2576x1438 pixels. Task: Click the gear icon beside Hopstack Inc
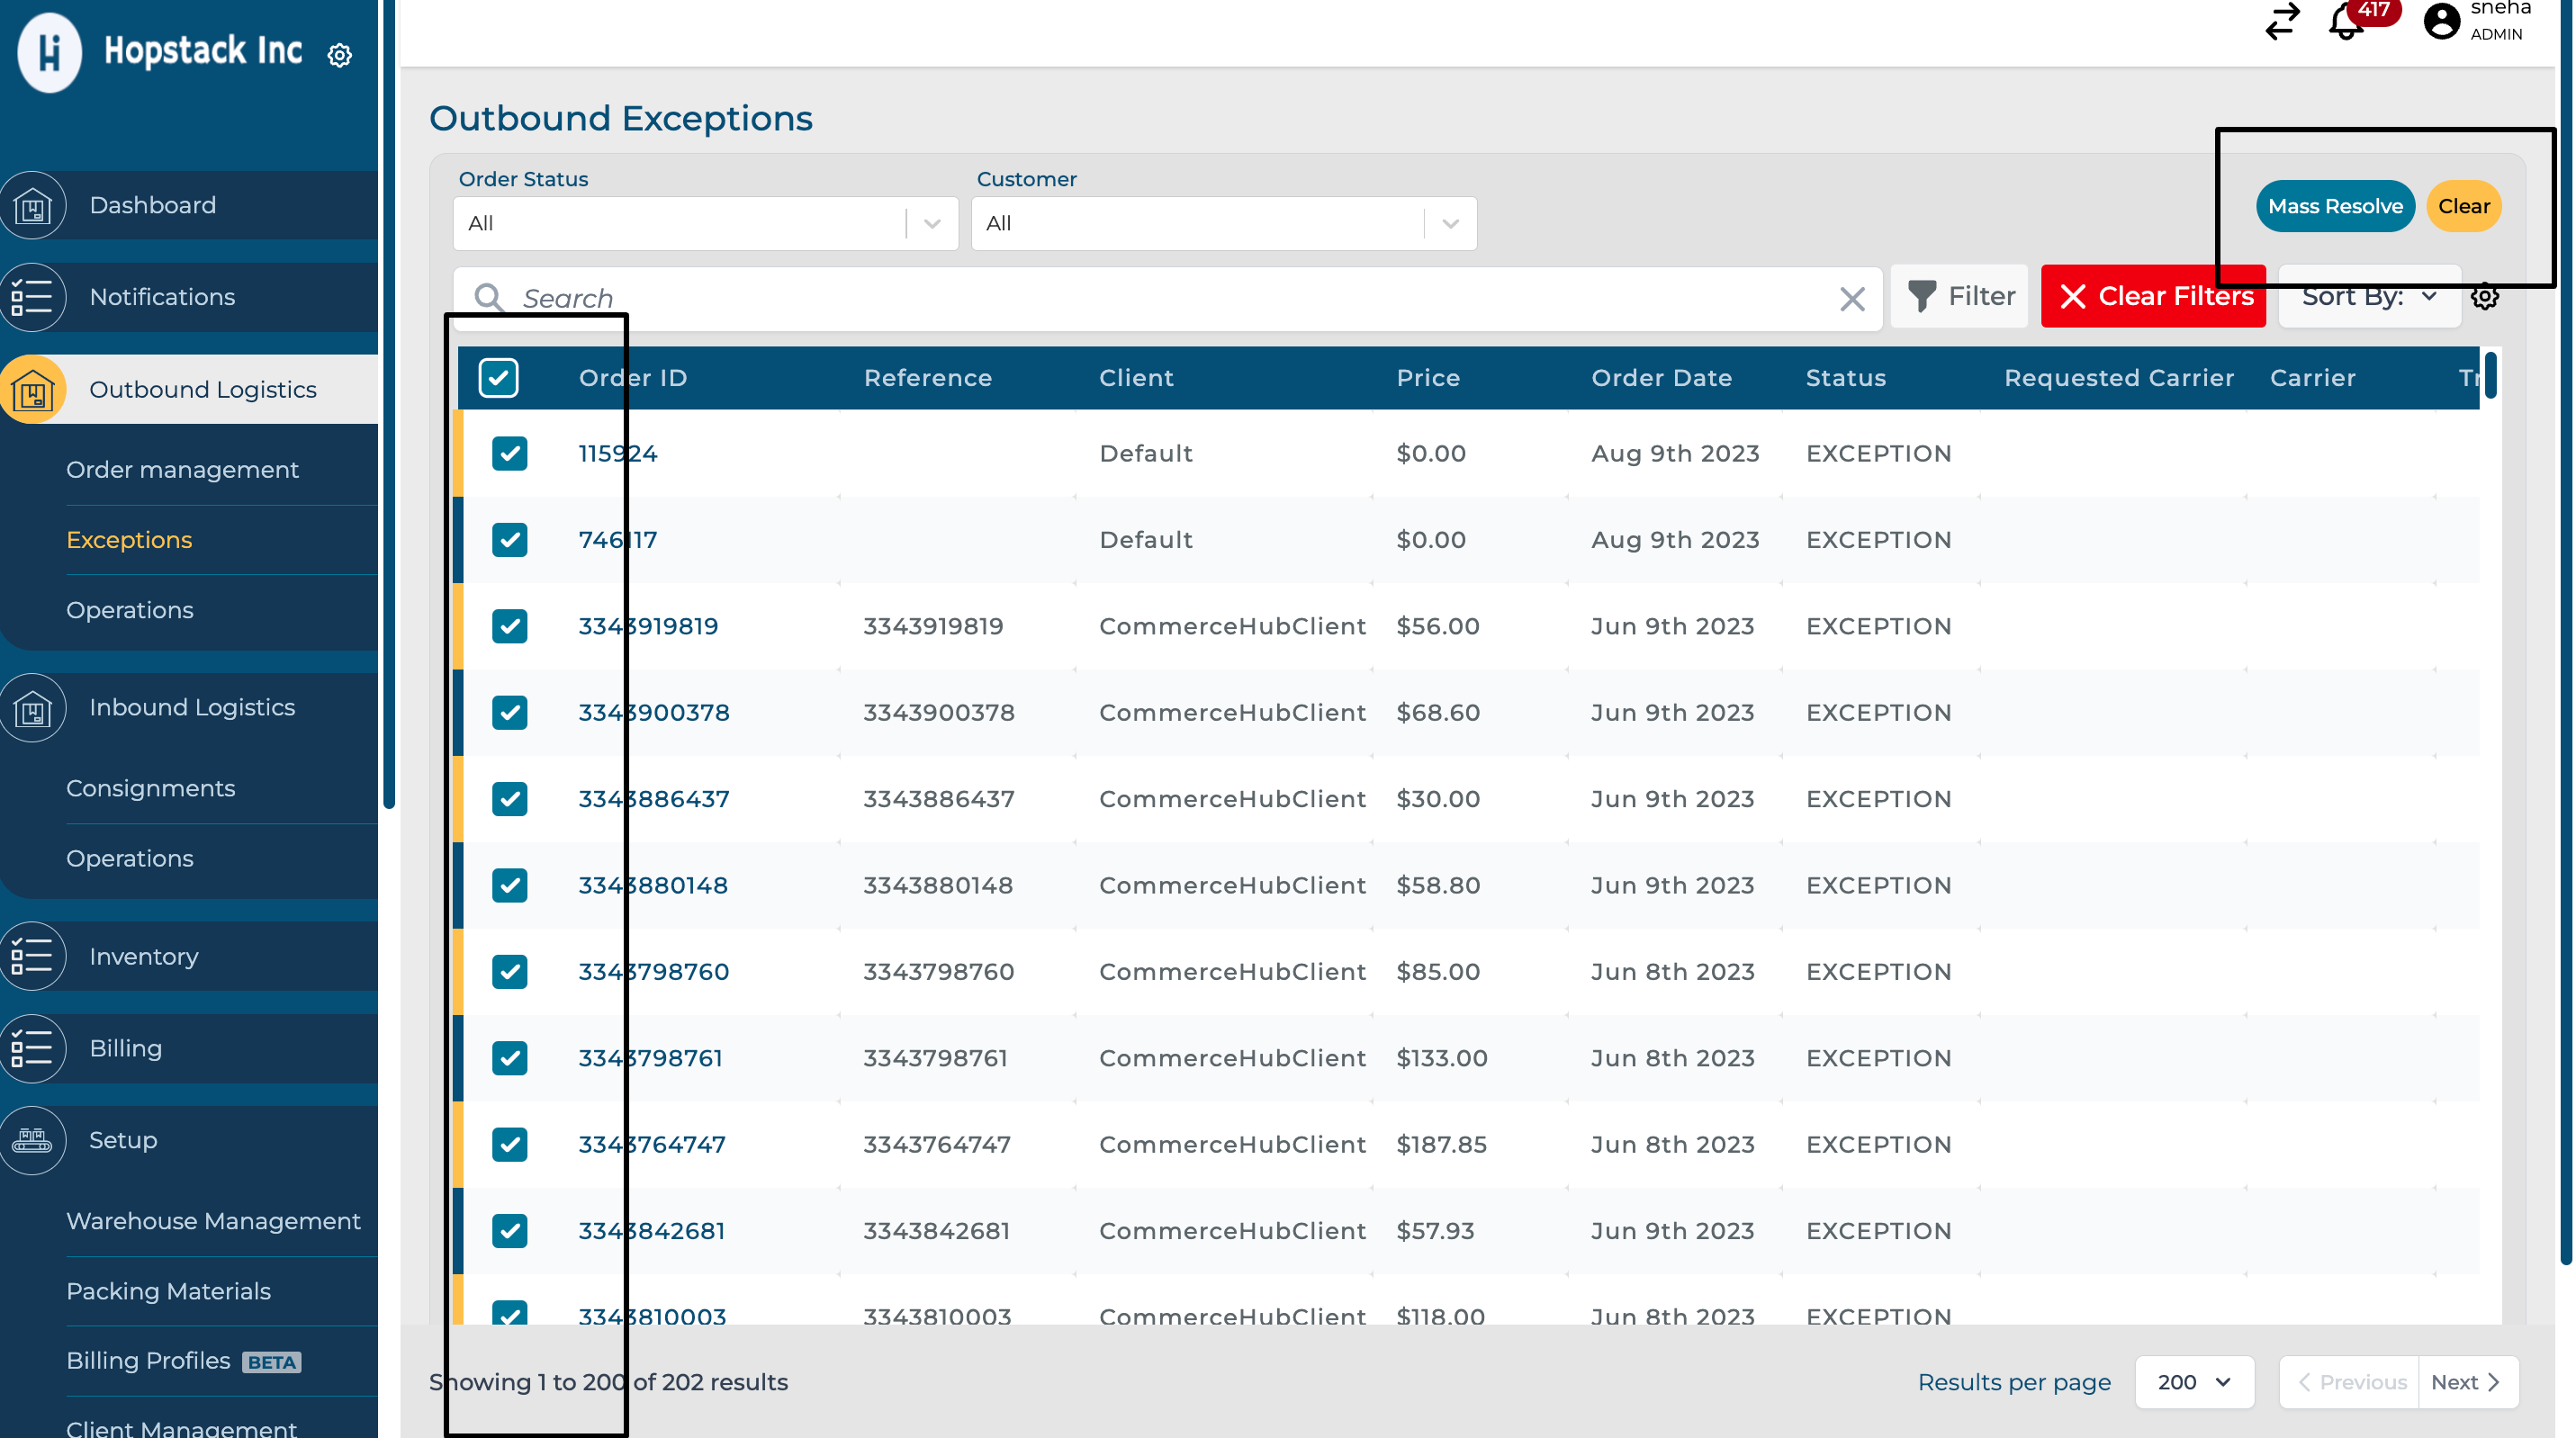pyautogui.click(x=340, y=55)
